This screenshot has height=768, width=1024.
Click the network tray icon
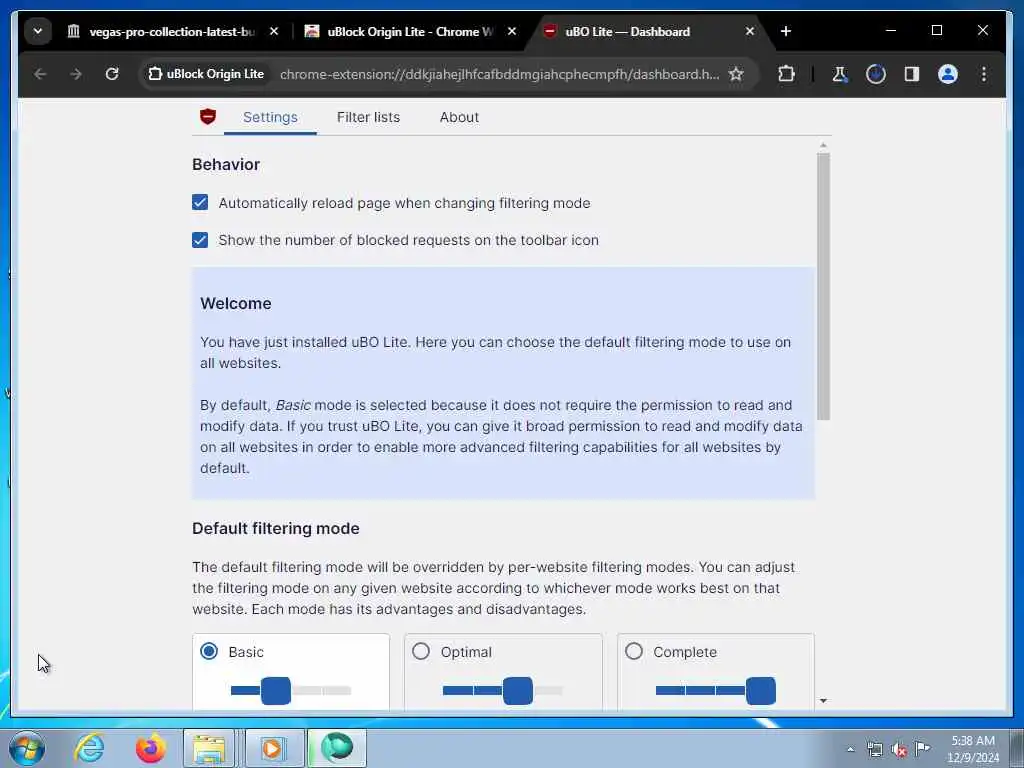pyautogui.click(x=874, y=749)
